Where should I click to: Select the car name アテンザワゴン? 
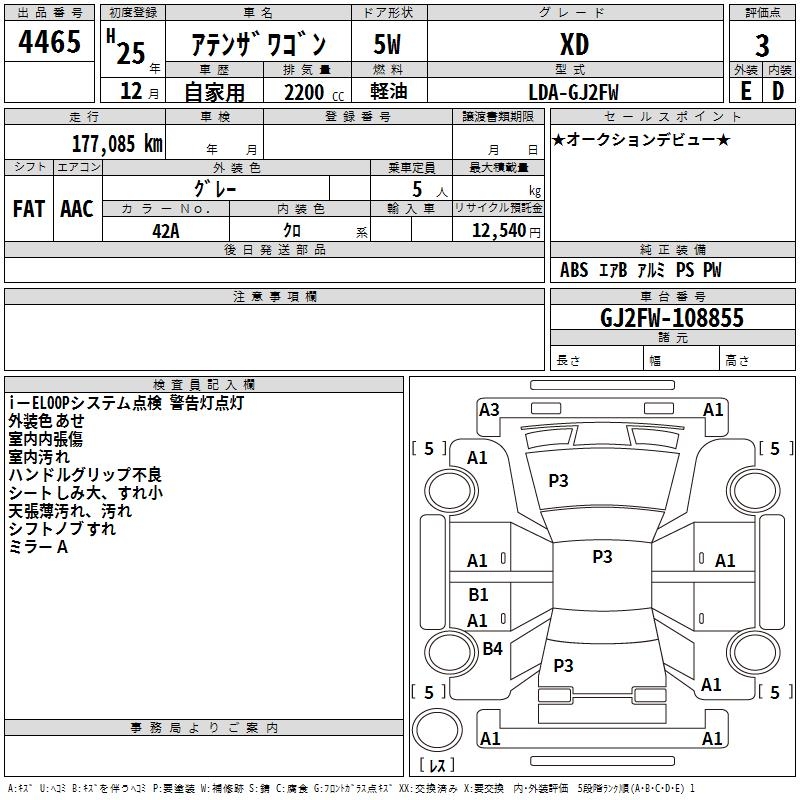click(258, 44)
